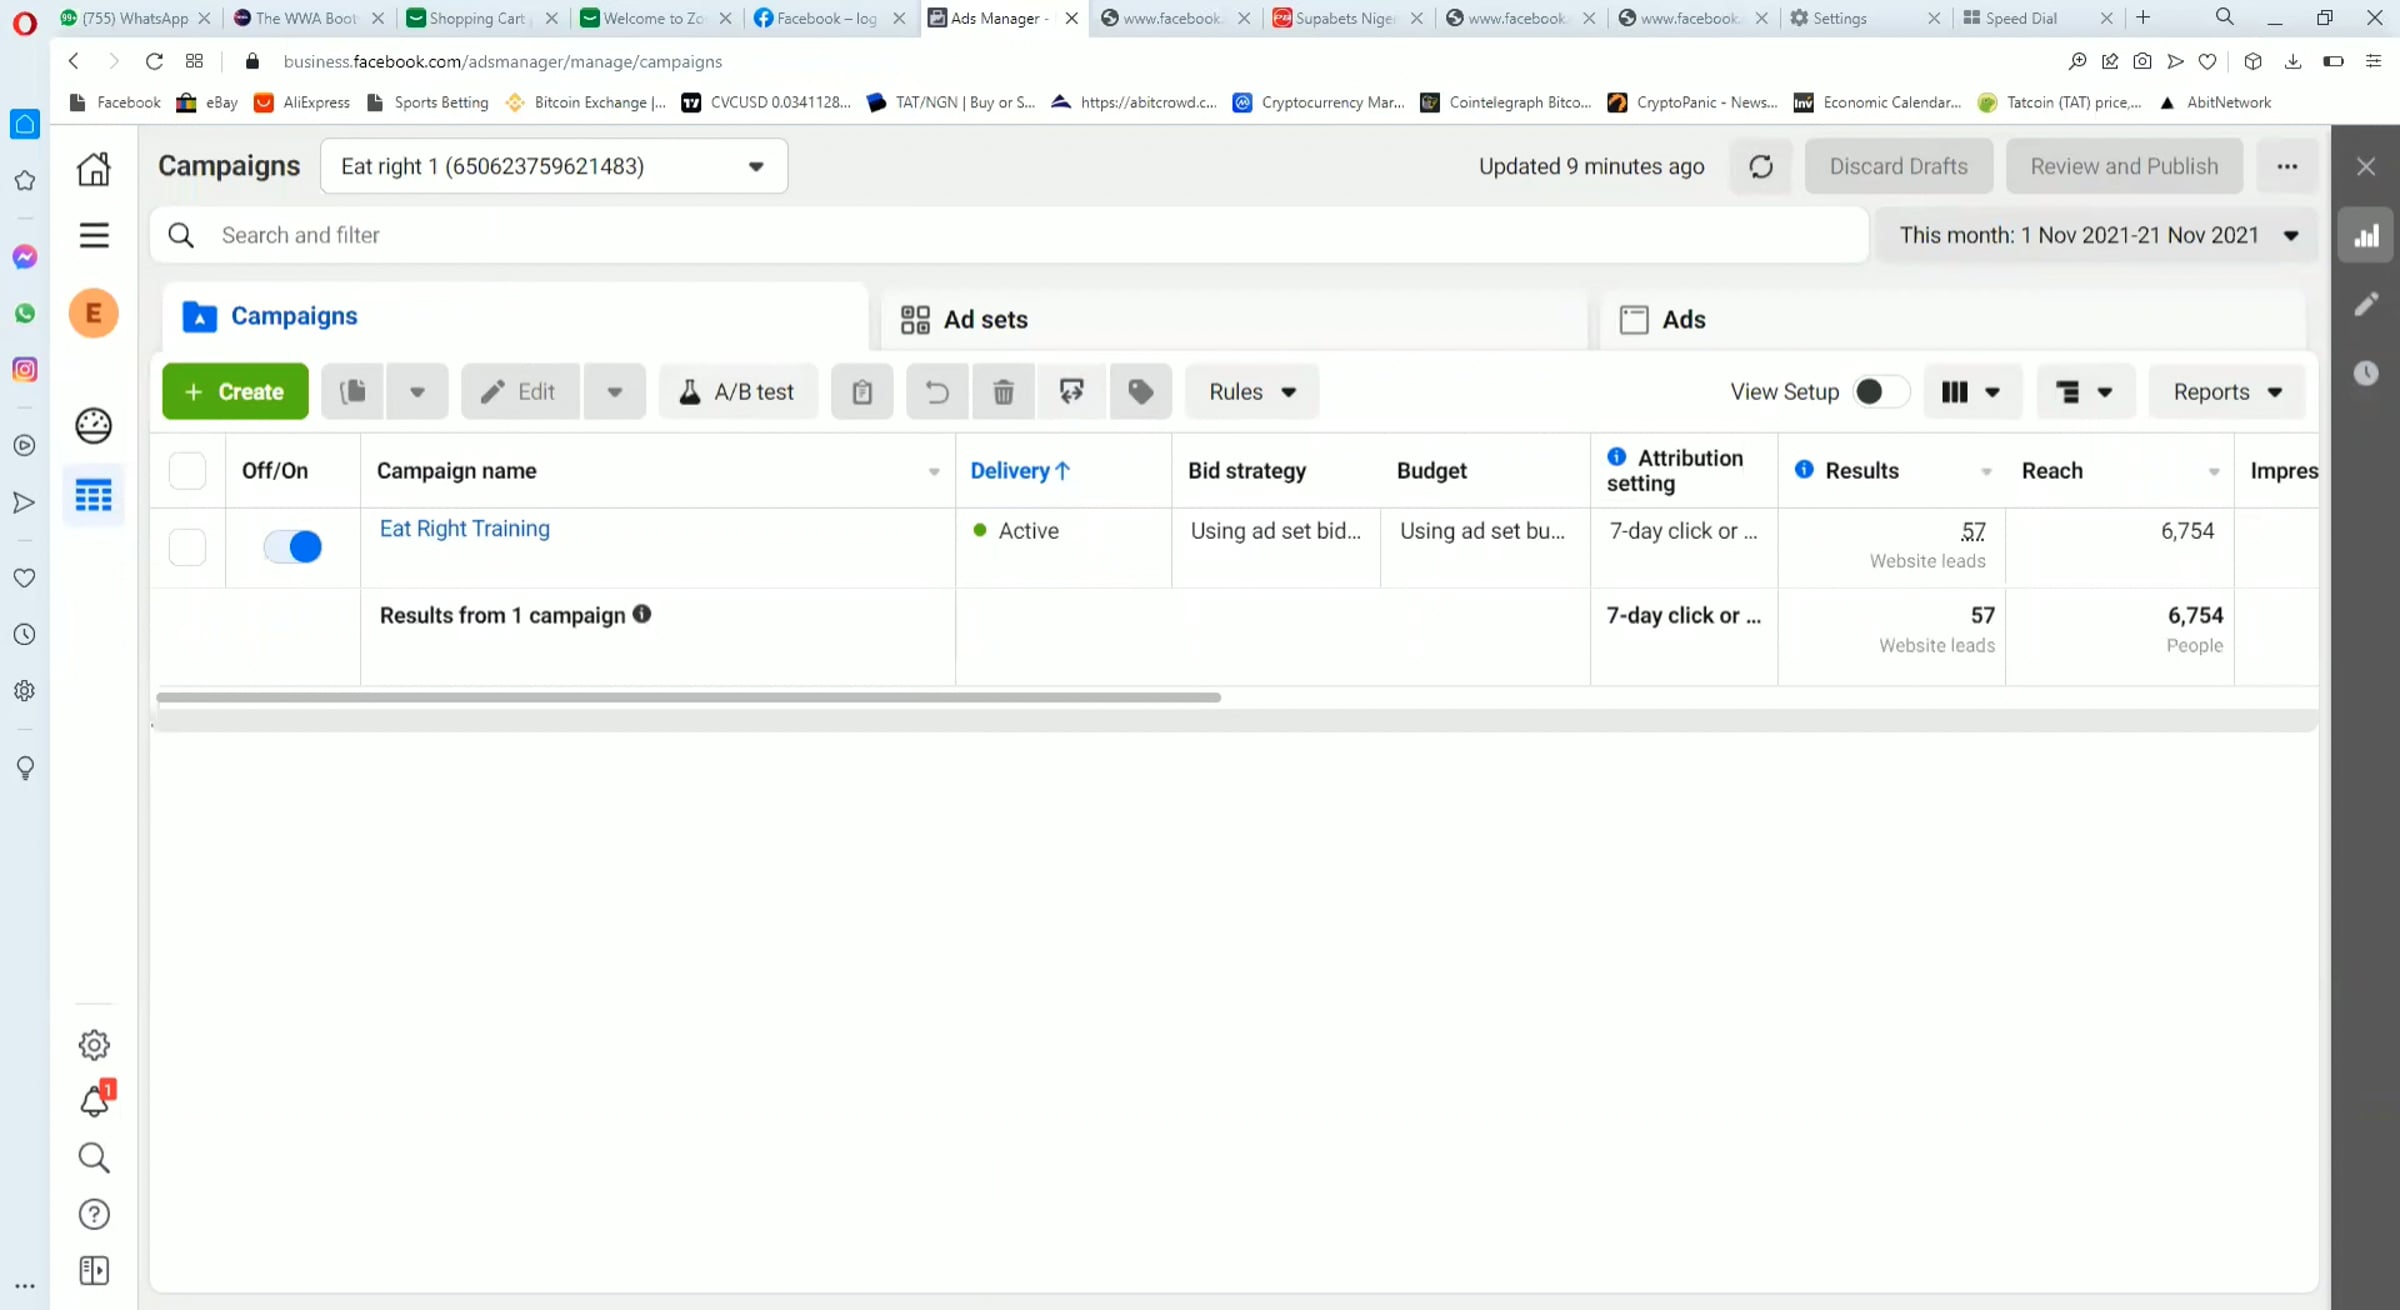Click the tag label icon in toolbar

(1140, 392)
